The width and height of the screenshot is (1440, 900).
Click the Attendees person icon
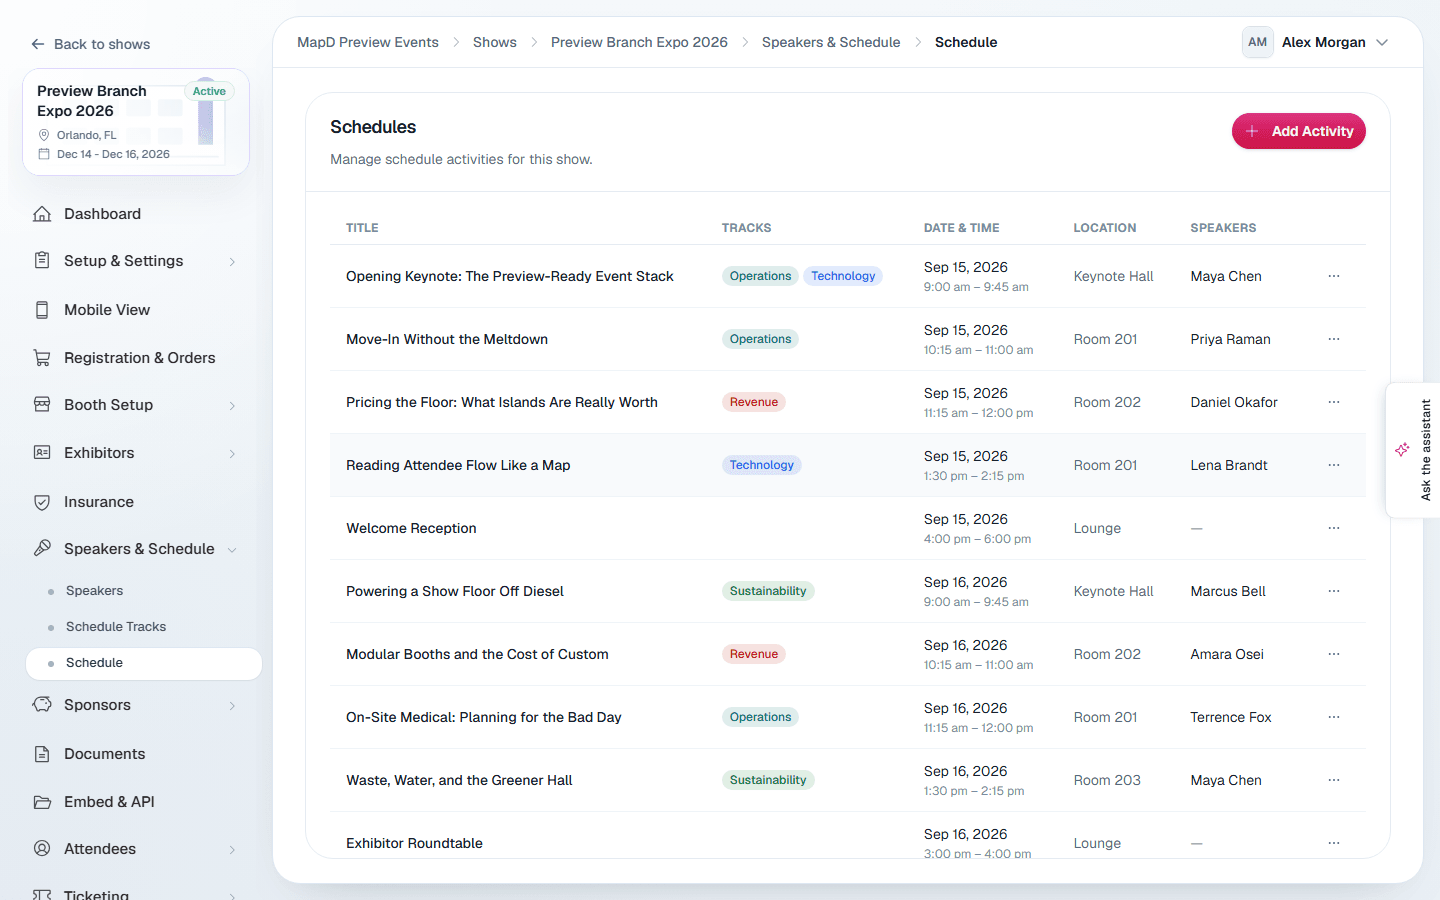(42, 849)
